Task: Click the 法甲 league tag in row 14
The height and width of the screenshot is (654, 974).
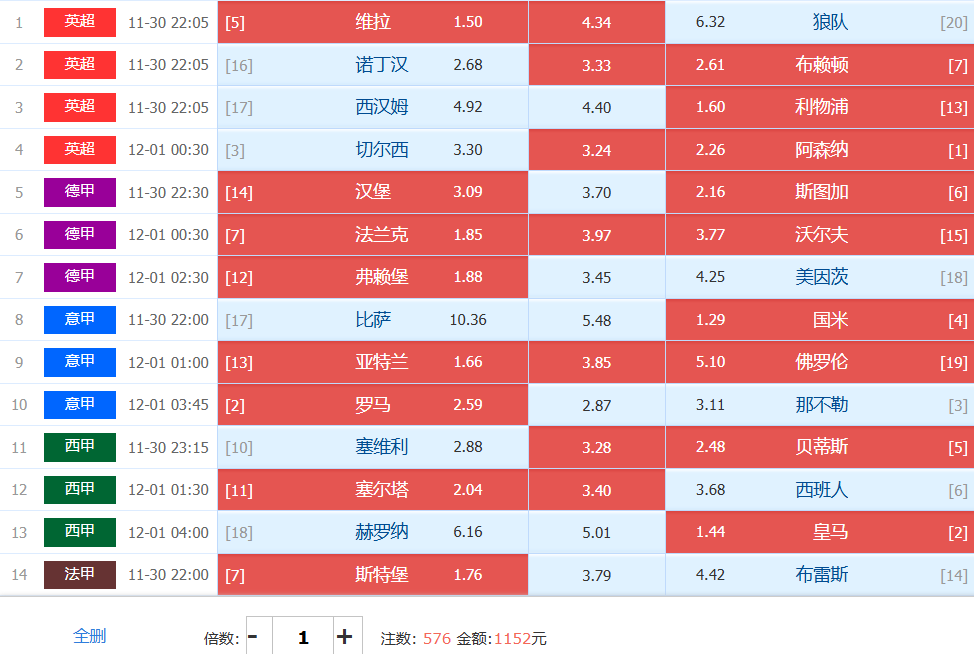Action: tap(80, 575)
